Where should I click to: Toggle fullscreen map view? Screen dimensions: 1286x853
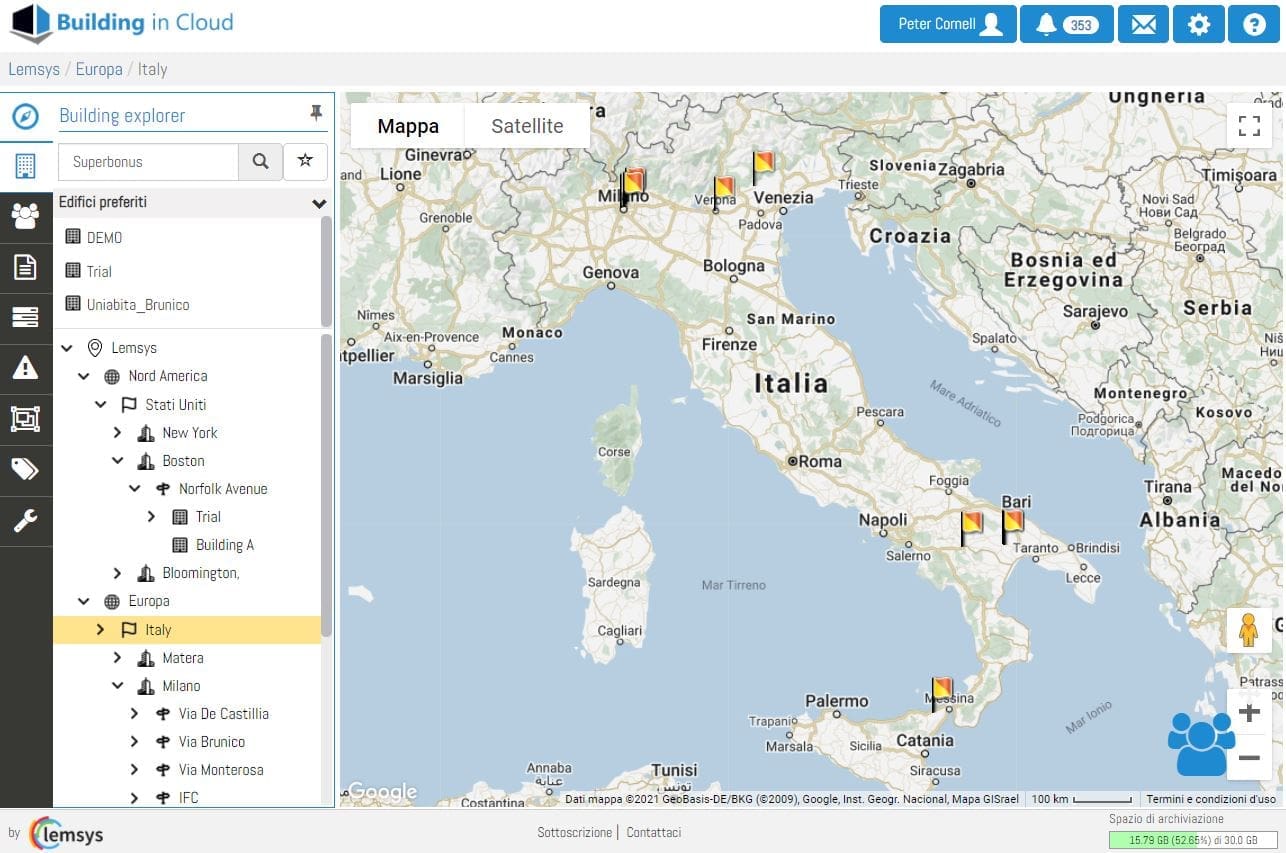(1249, 125)
